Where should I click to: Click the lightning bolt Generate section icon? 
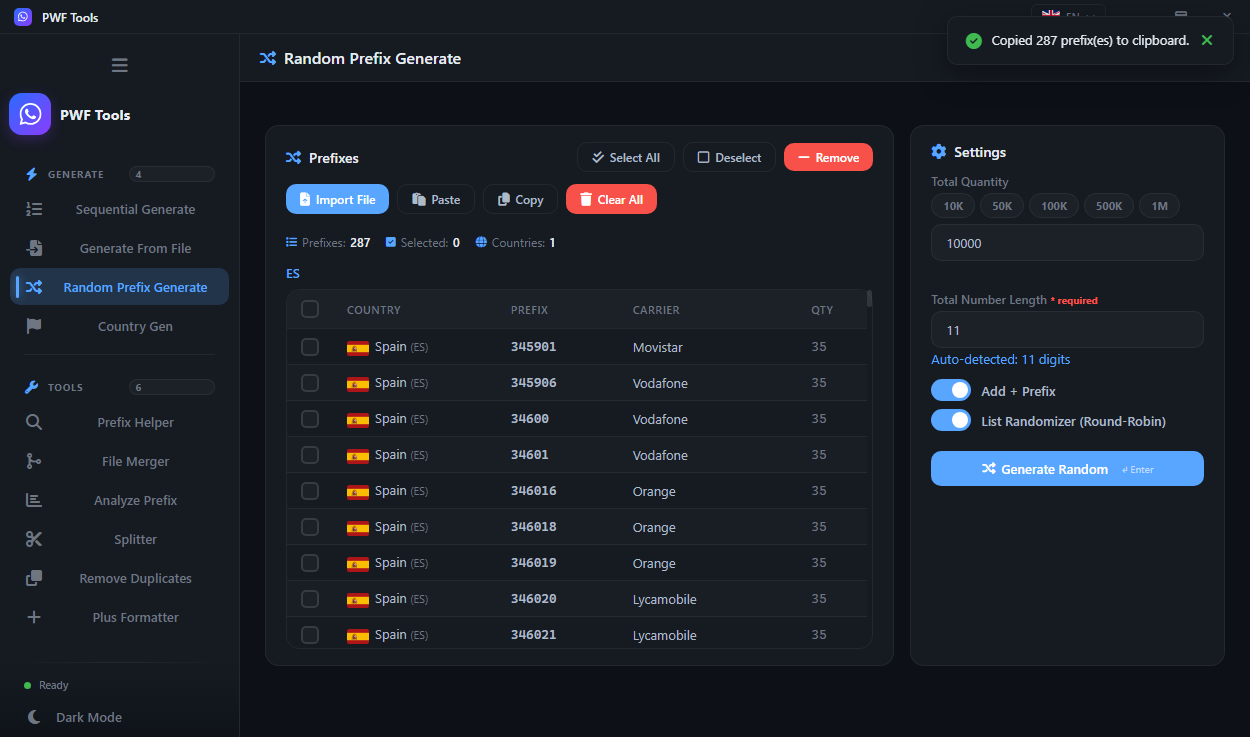tap(31, 174)
